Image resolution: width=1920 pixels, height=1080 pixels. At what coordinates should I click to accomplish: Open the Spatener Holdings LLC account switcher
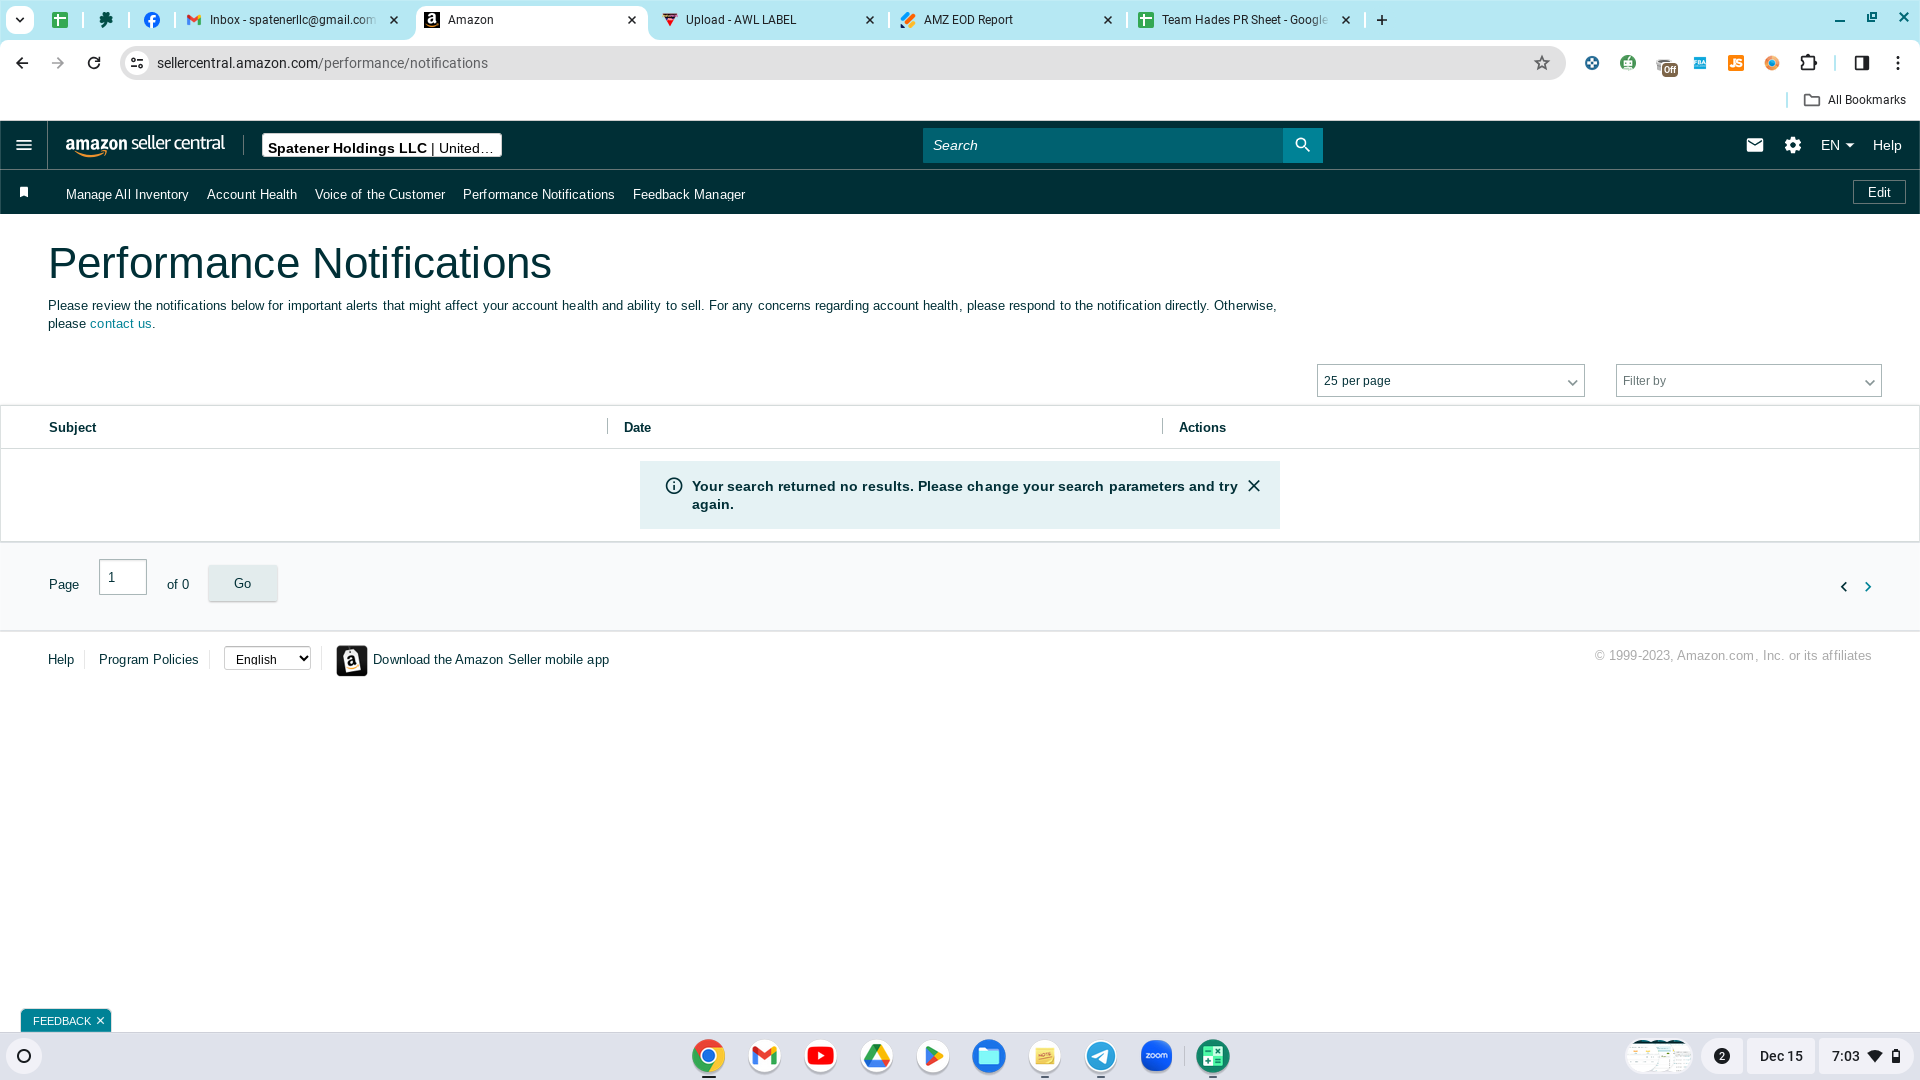click(382, 146)
